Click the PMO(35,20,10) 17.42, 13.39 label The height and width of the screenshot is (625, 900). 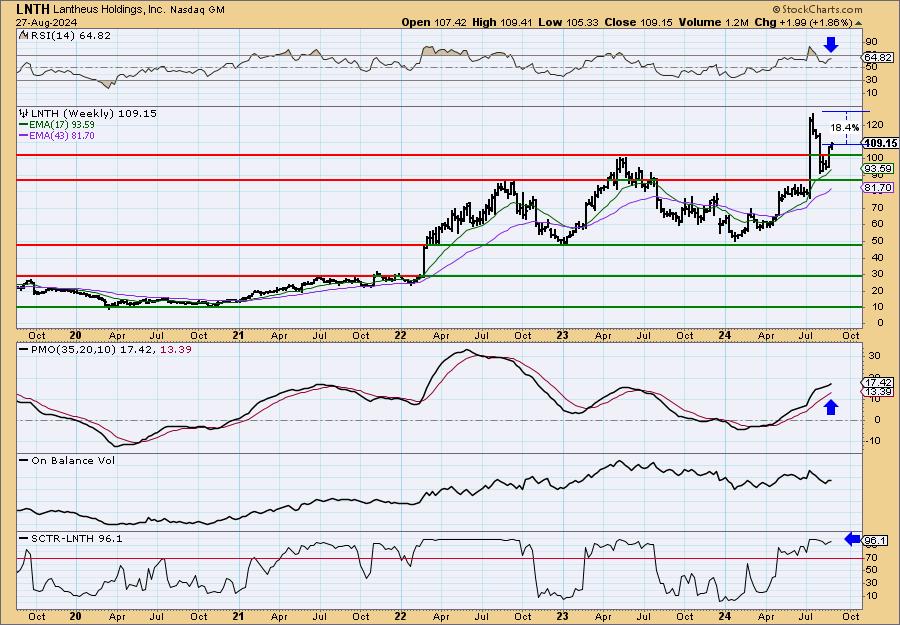111,350
